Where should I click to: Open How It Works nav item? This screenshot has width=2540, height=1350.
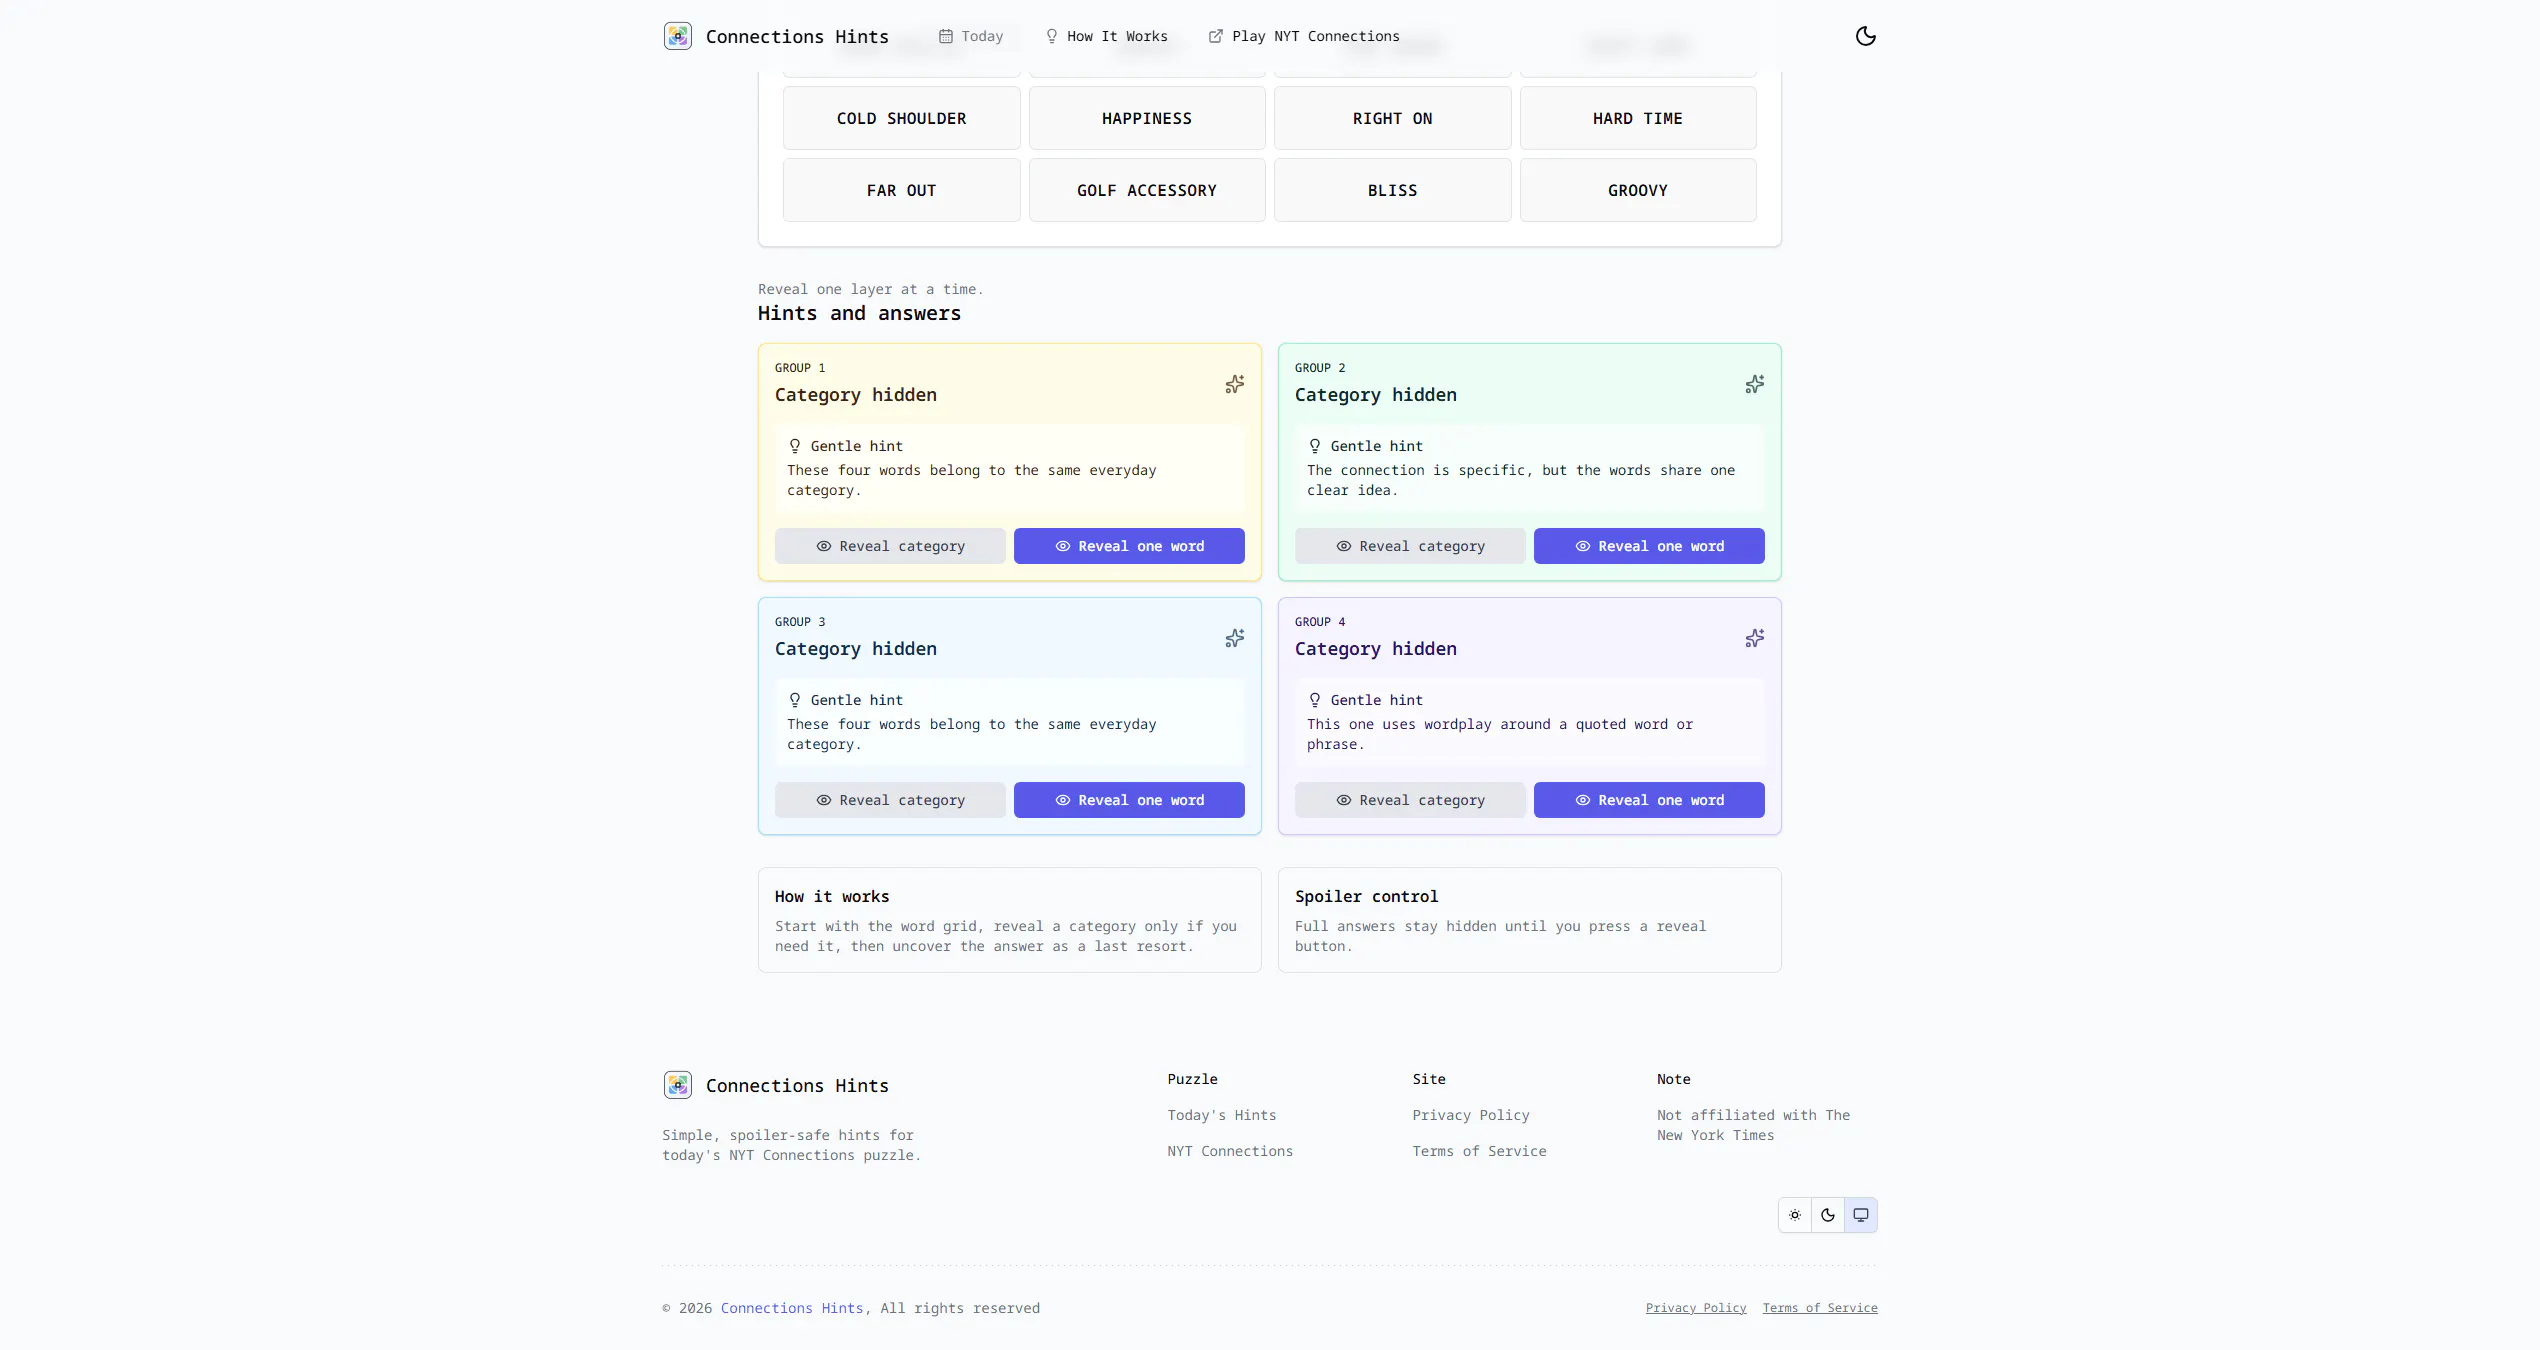point(1106,36)
